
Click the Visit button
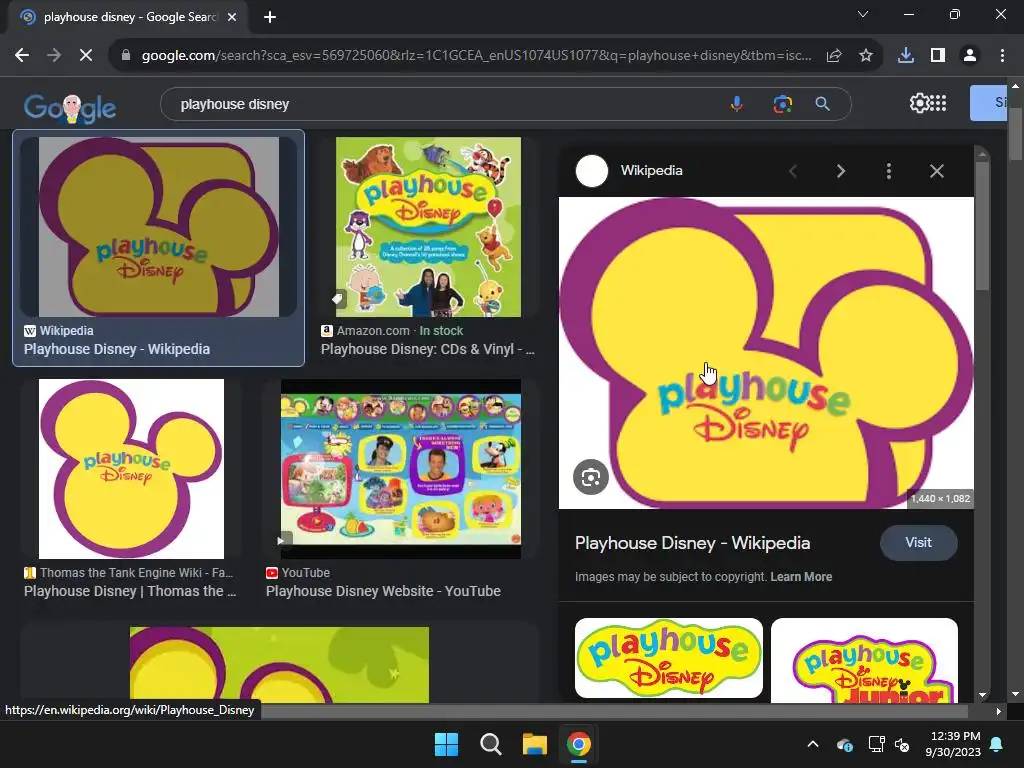click(918, 543)
